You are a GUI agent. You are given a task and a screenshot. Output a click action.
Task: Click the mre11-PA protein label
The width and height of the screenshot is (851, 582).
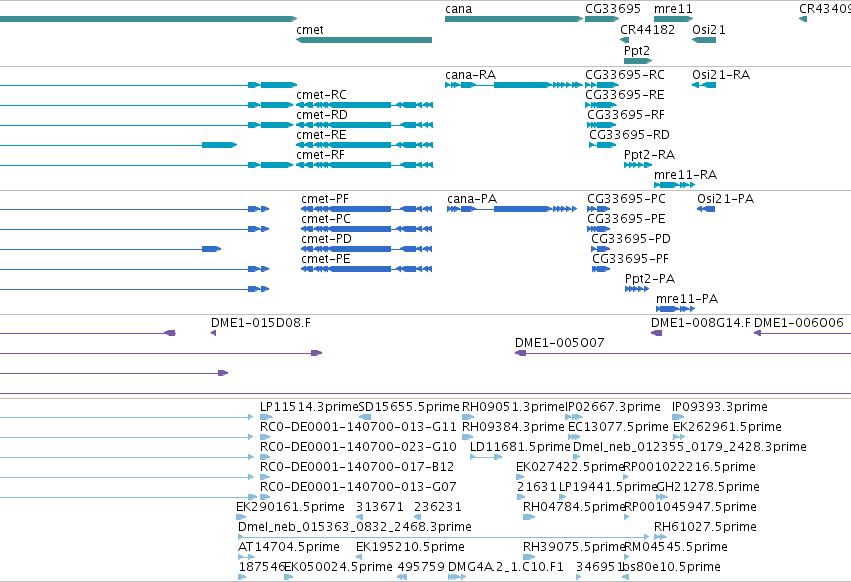point(687,299)
